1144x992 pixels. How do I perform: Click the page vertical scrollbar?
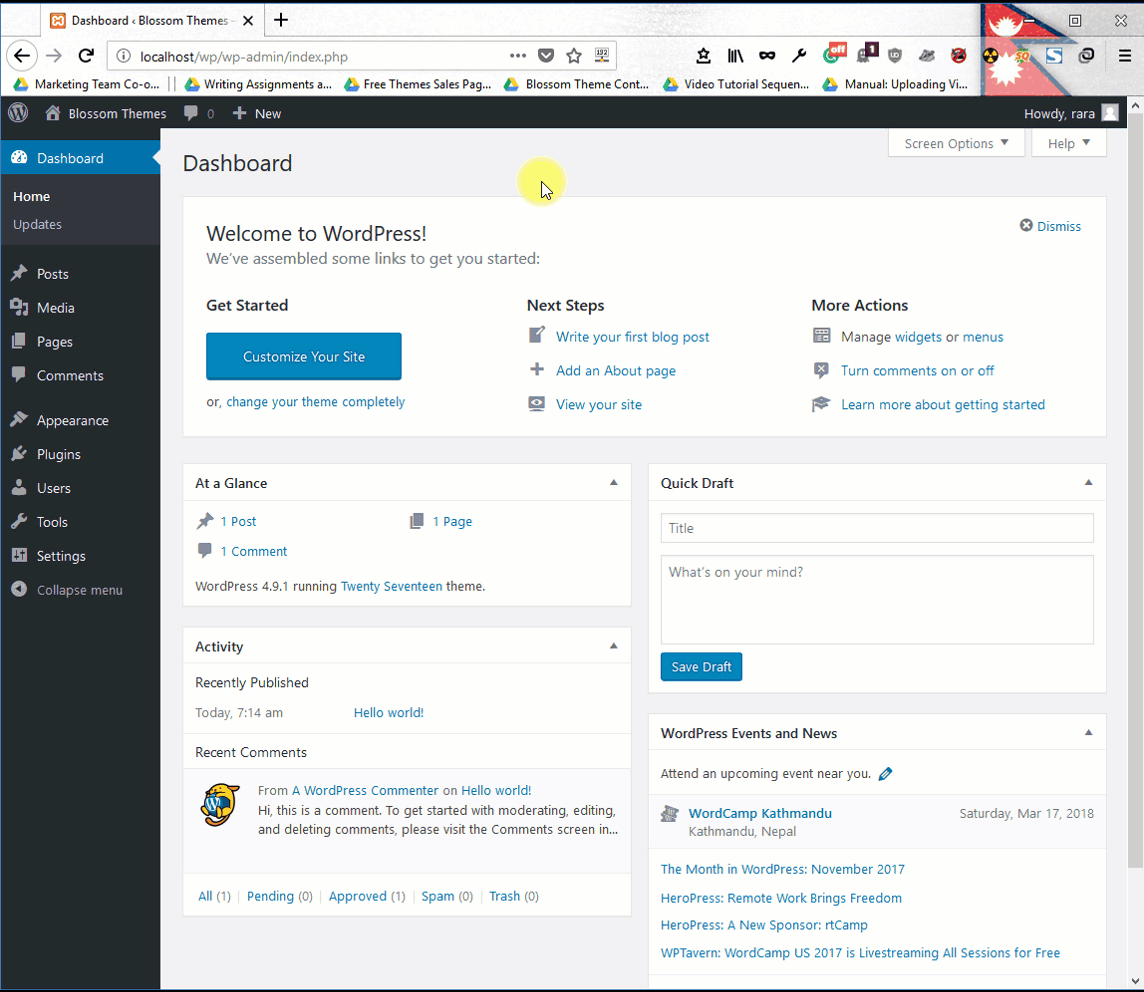(x=1135, y=489)
